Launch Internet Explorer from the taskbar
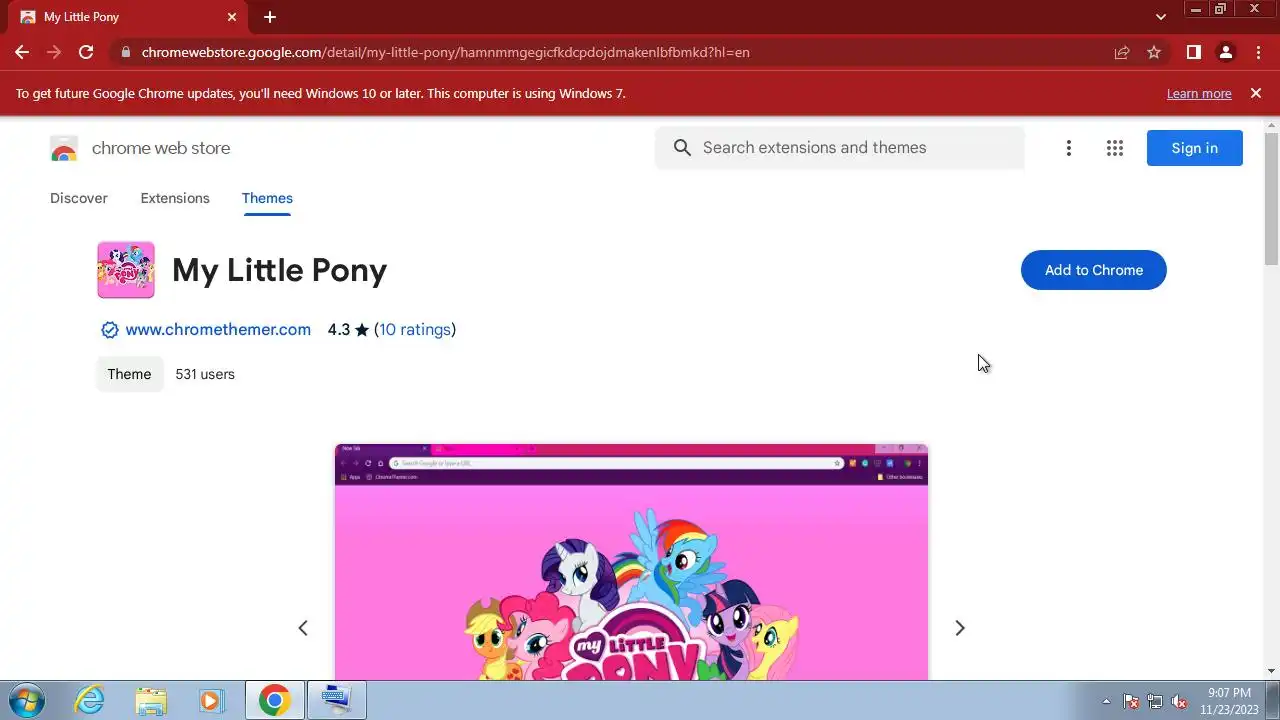This screenshot has height=720, width=1280. [90, 700]
